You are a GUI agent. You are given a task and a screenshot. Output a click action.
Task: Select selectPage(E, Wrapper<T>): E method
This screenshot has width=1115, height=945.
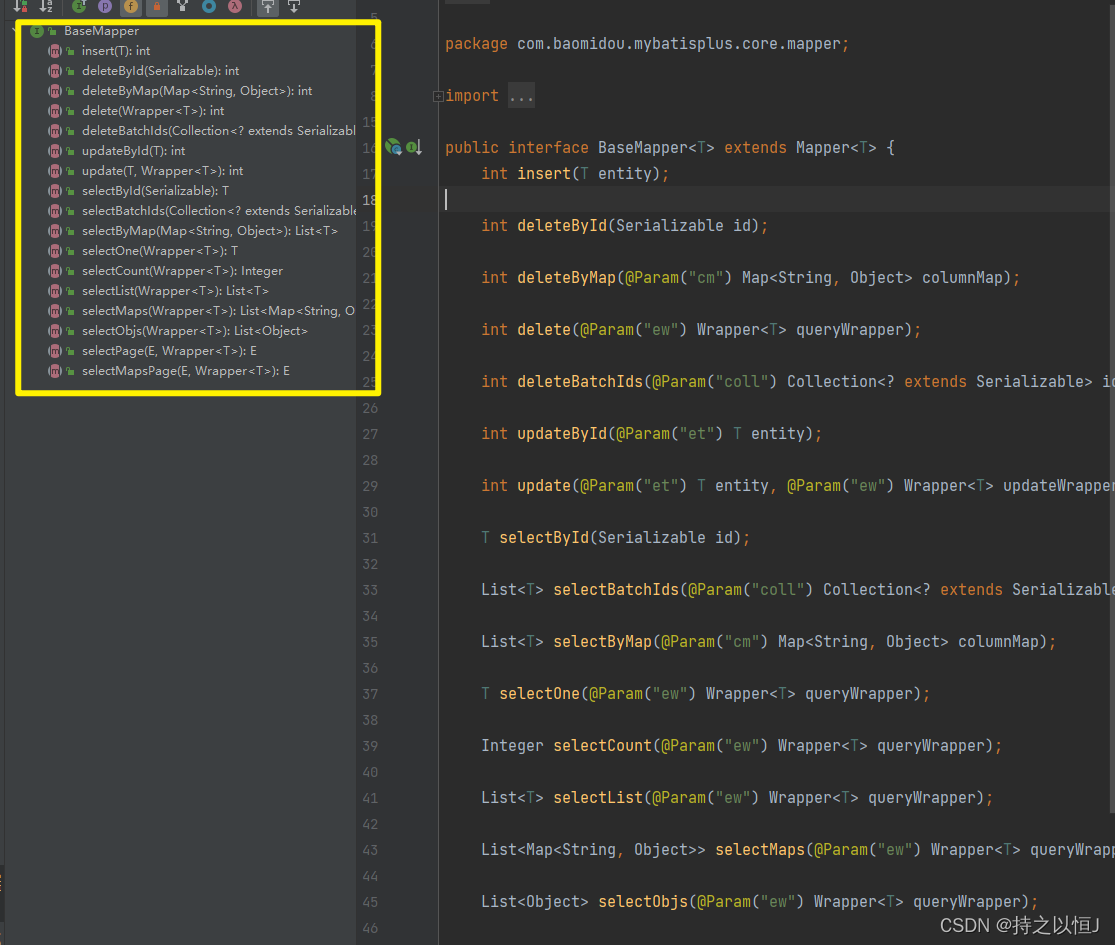click(x=169, y=351)
